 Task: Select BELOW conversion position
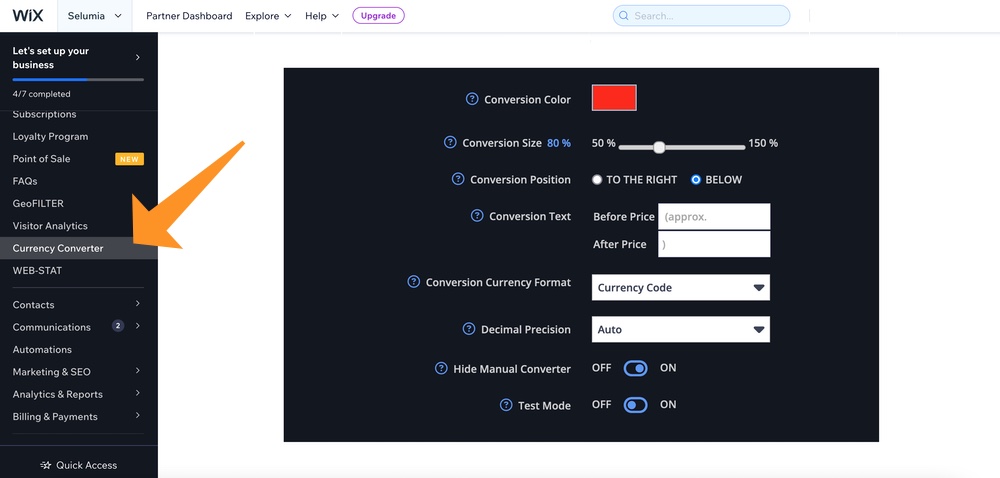[696, 180]
